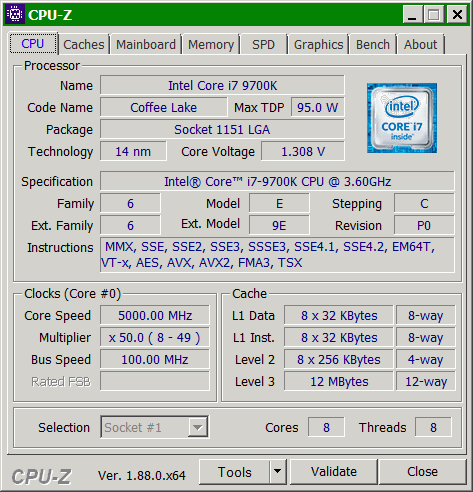Switch to the Bench tab
The width and height of the screenshot is (473, 492).
[x=373, y=44]
